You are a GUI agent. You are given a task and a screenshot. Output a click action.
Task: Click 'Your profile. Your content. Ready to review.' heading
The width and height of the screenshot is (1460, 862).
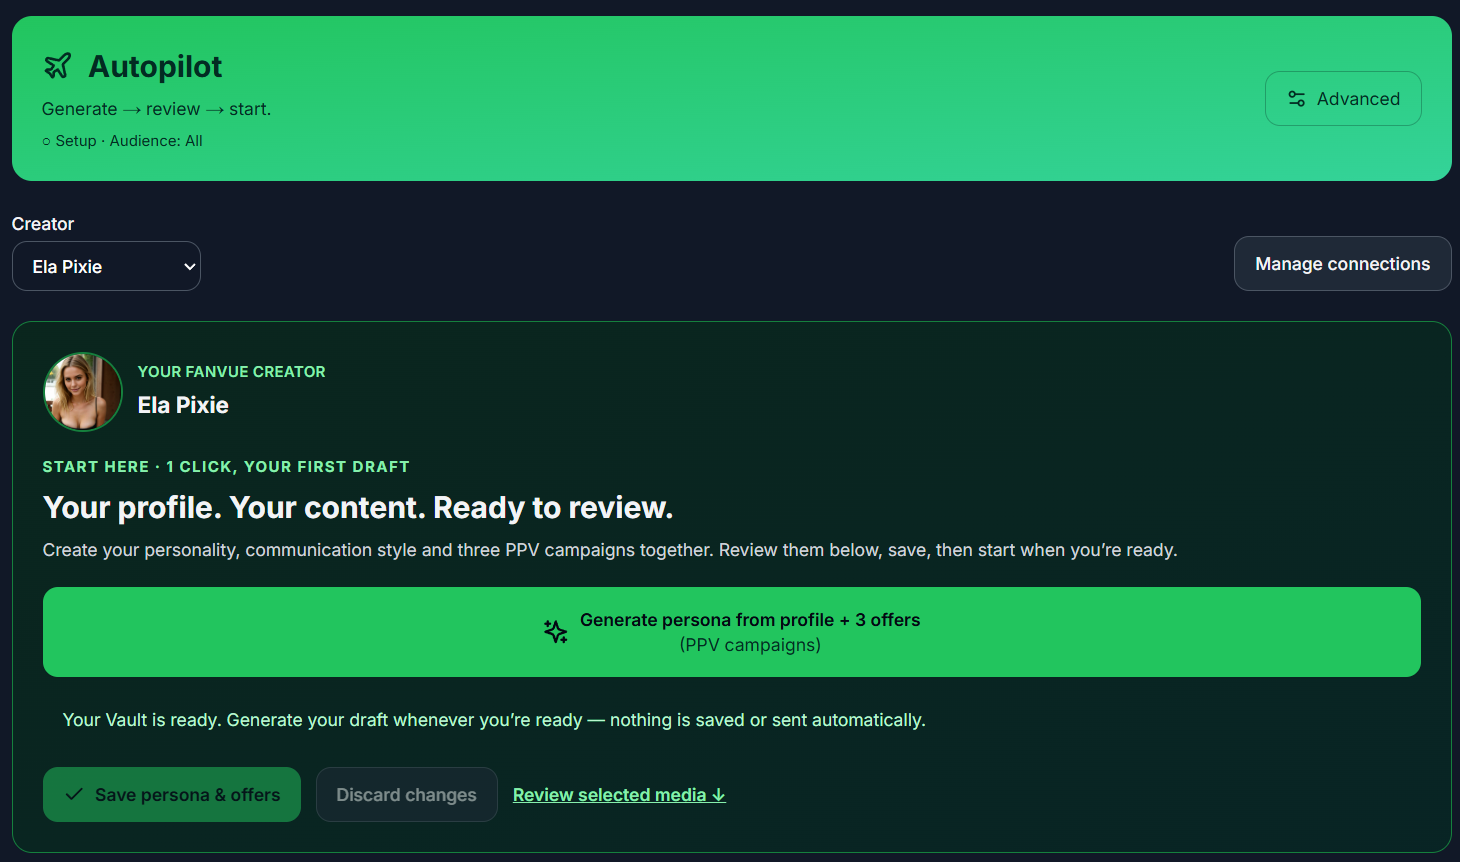click(x=358, y=508)
